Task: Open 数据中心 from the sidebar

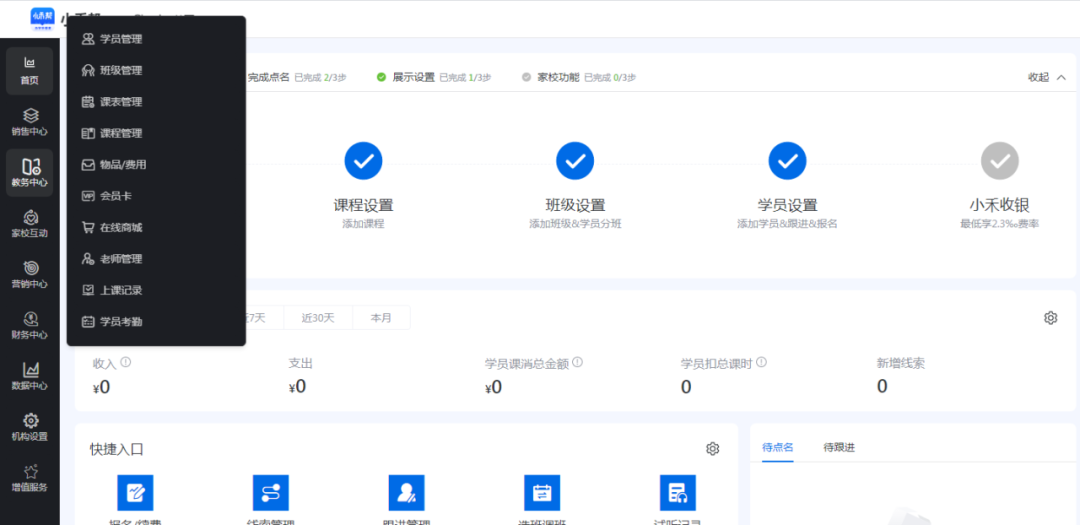Action: 29,376
